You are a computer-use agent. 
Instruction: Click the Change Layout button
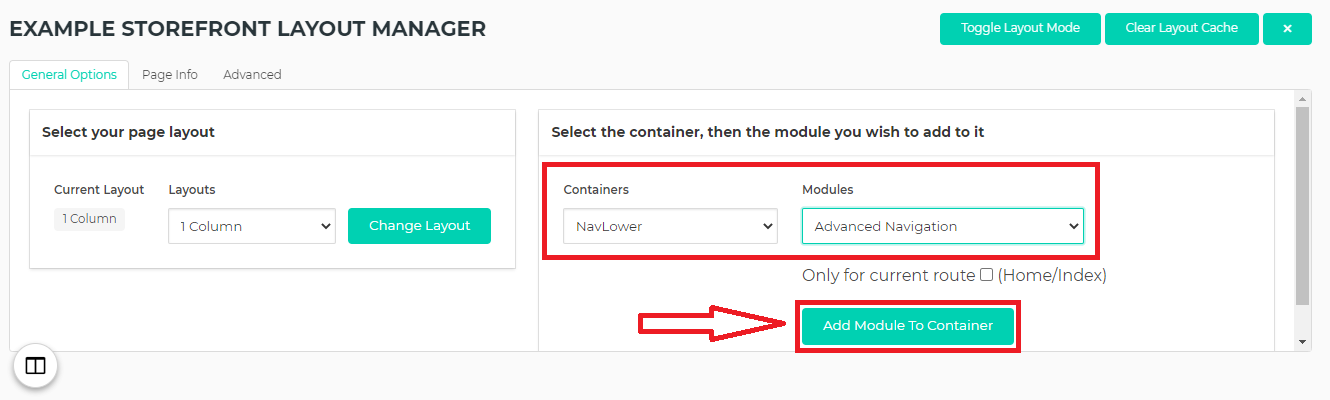click(x=419, y=226)
